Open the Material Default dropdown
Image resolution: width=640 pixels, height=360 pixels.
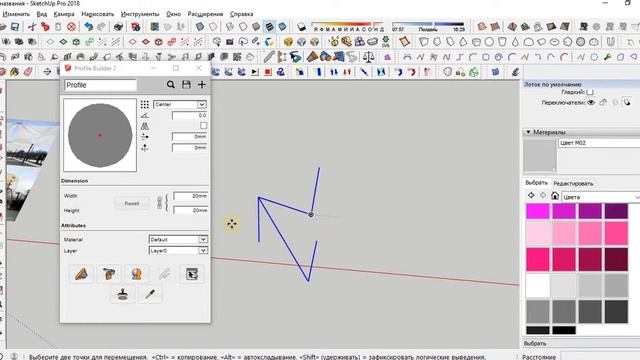(178, 240)
